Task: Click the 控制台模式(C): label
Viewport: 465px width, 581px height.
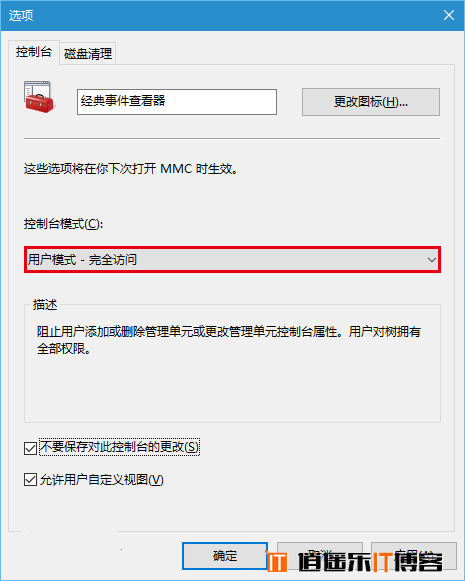Action: 63,224
